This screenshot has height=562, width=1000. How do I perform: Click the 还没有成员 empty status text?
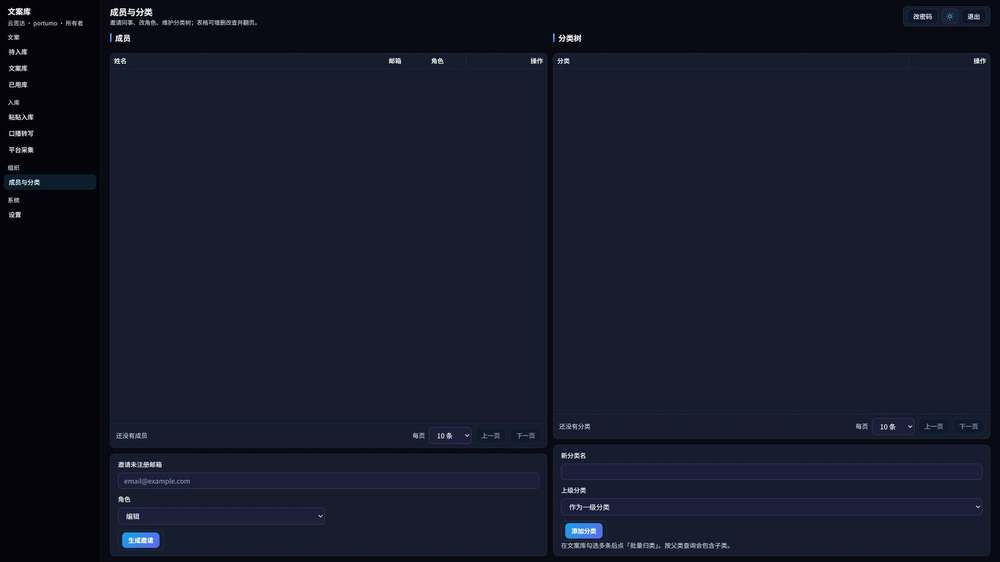pyautogui.click(x=131, y=436)
